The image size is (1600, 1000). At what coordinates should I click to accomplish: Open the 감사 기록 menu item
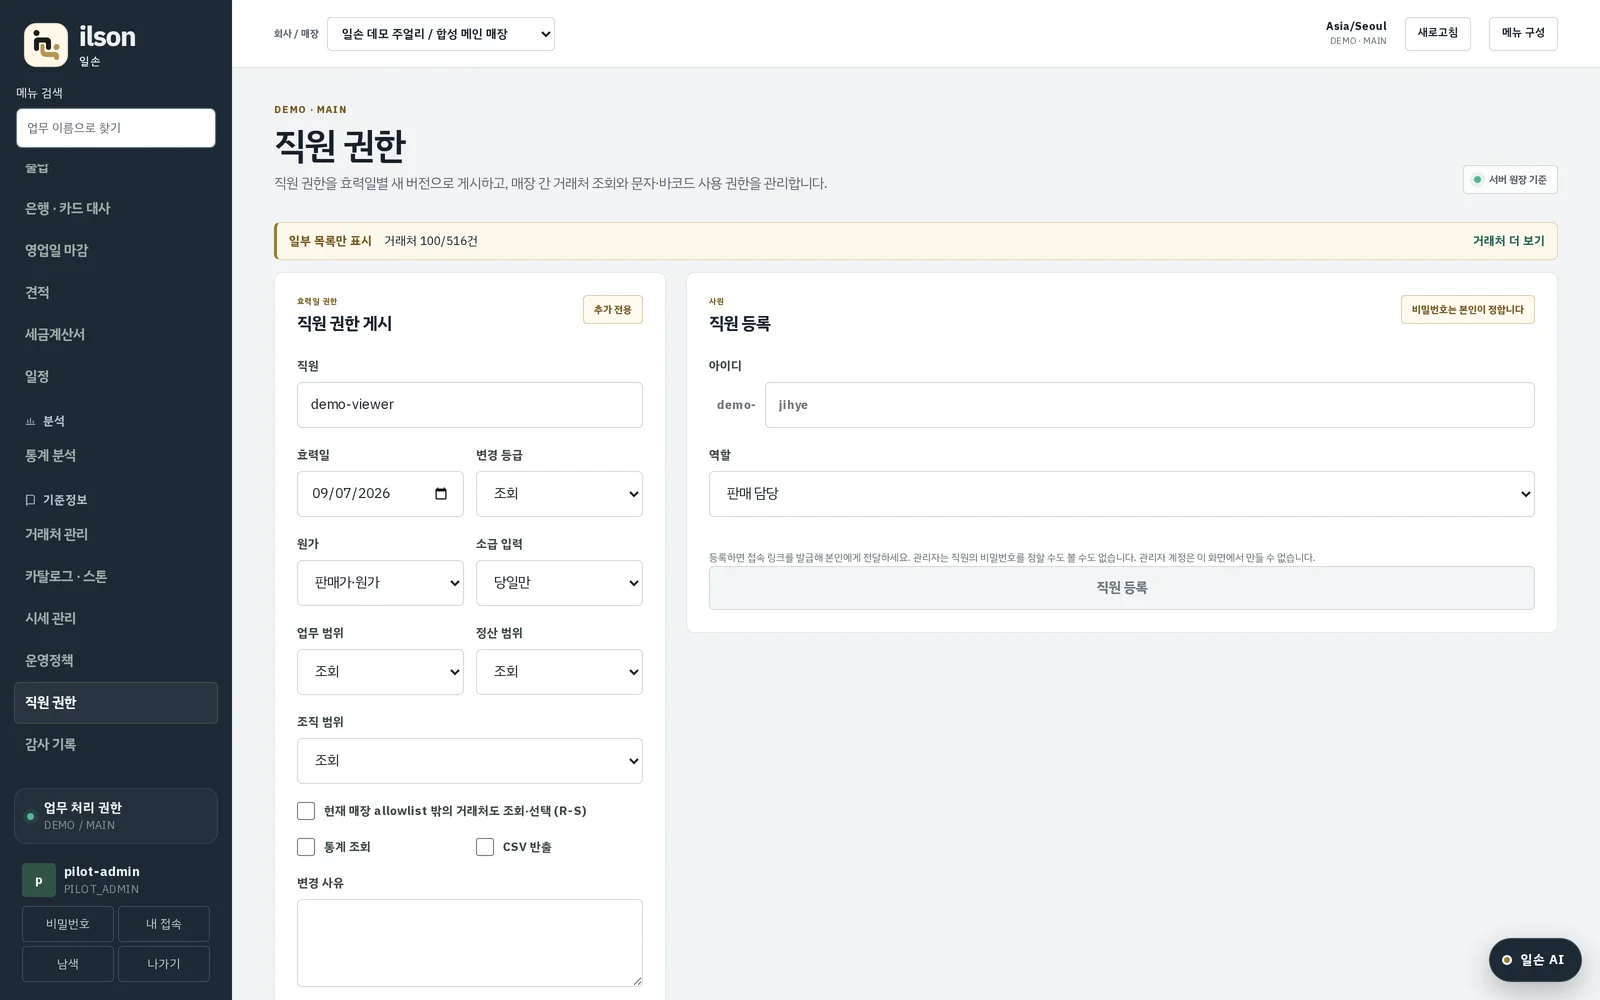coord(116,744)
